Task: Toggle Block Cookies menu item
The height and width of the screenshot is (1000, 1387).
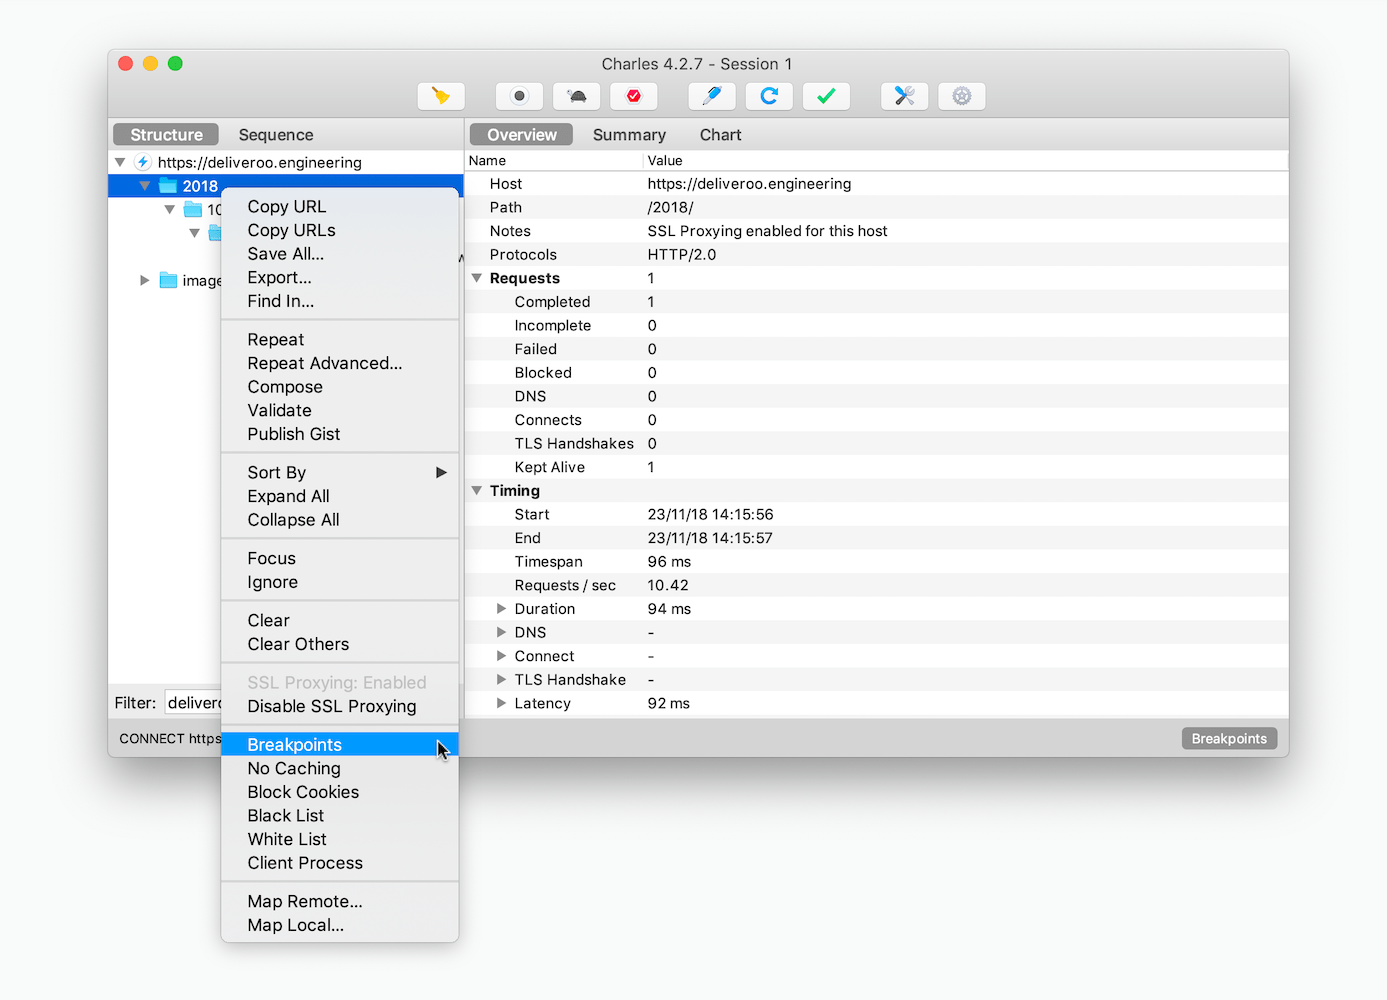Action: pos(340,792)
